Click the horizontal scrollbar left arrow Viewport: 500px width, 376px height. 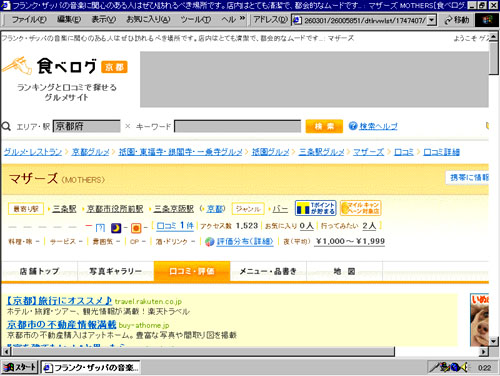click(x=6, y=351)
